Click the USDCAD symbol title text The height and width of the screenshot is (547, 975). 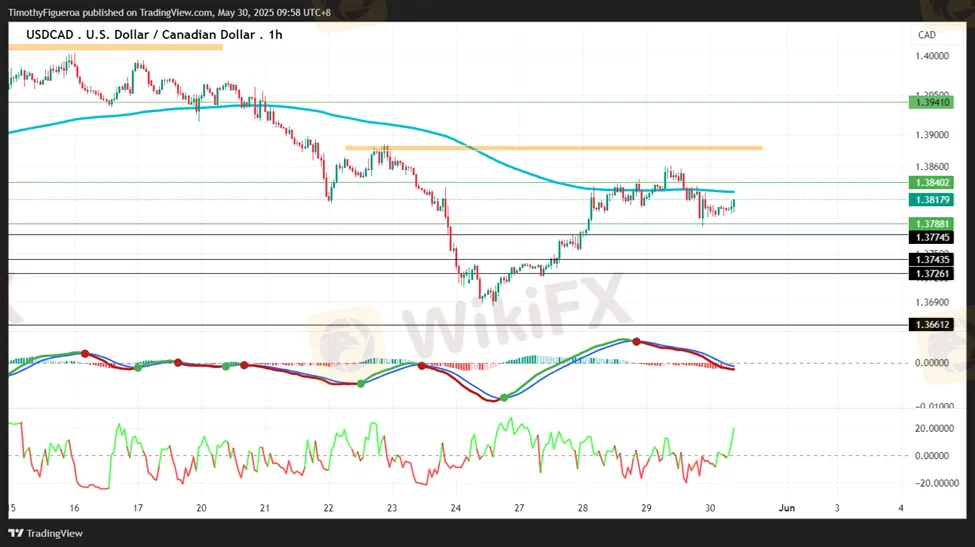(x=146, y=35)
